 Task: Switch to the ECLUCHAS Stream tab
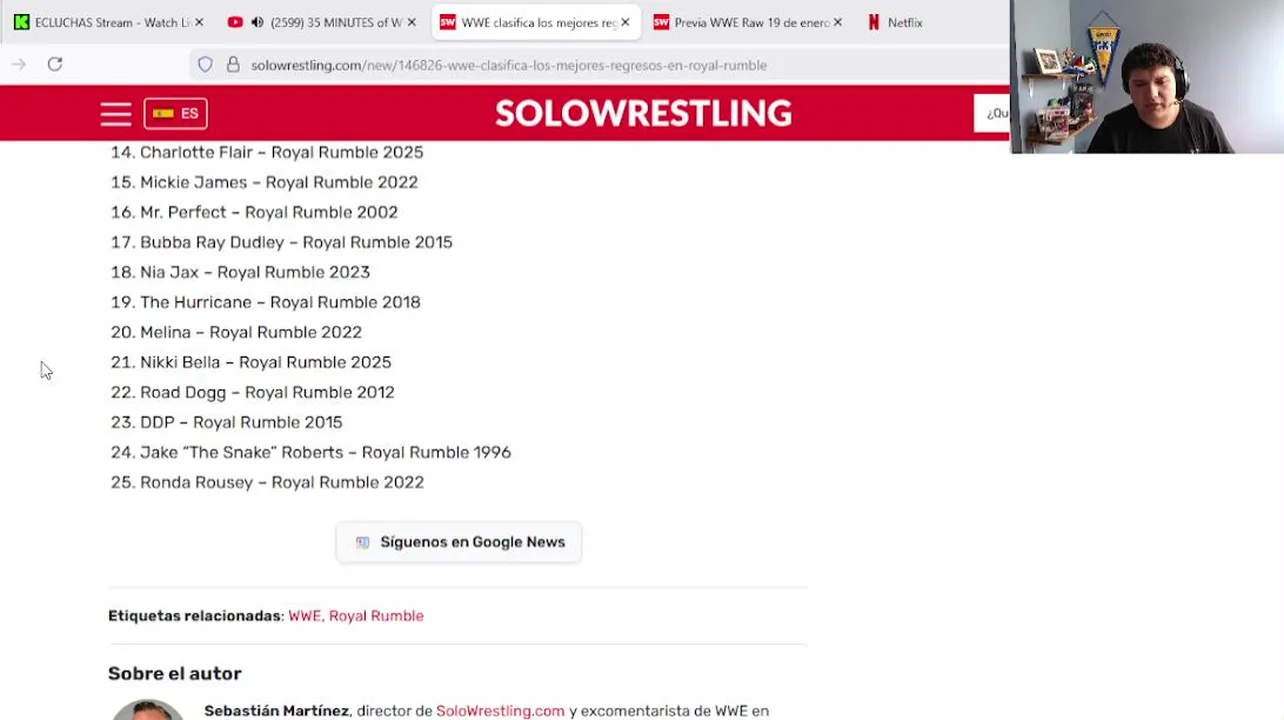click(110, 22)
